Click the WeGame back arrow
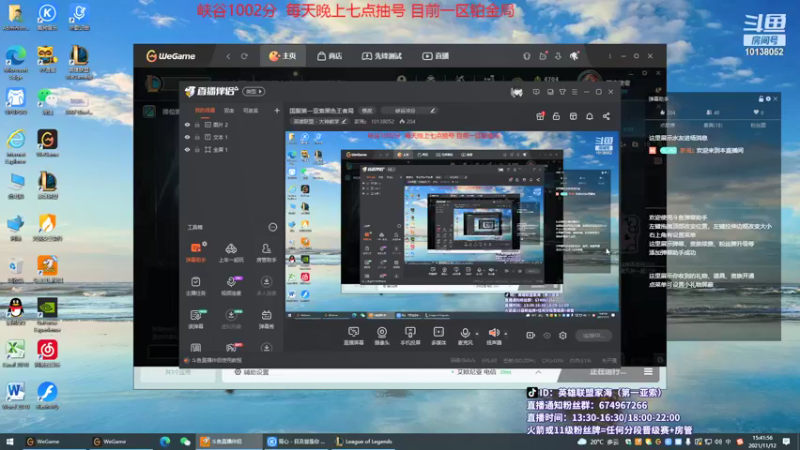The width and height of the screenshot is (800, 450). point(228,56)
